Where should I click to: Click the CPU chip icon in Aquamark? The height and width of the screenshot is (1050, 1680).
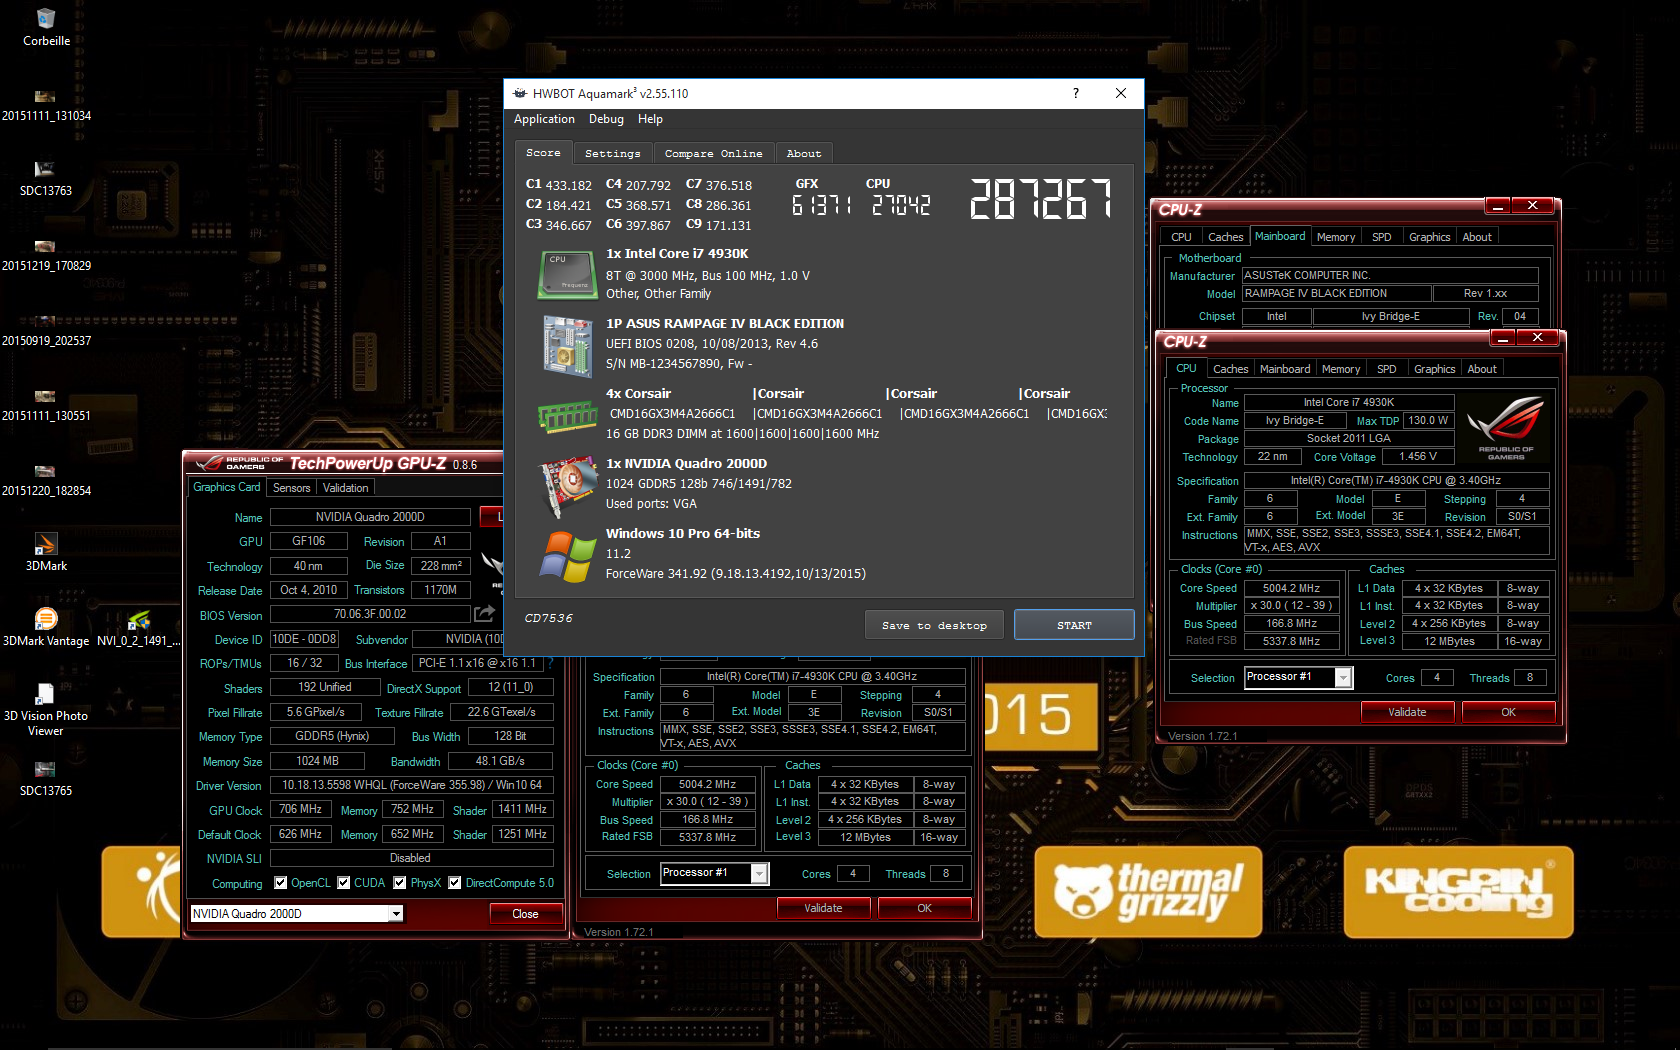click(568, 274)
